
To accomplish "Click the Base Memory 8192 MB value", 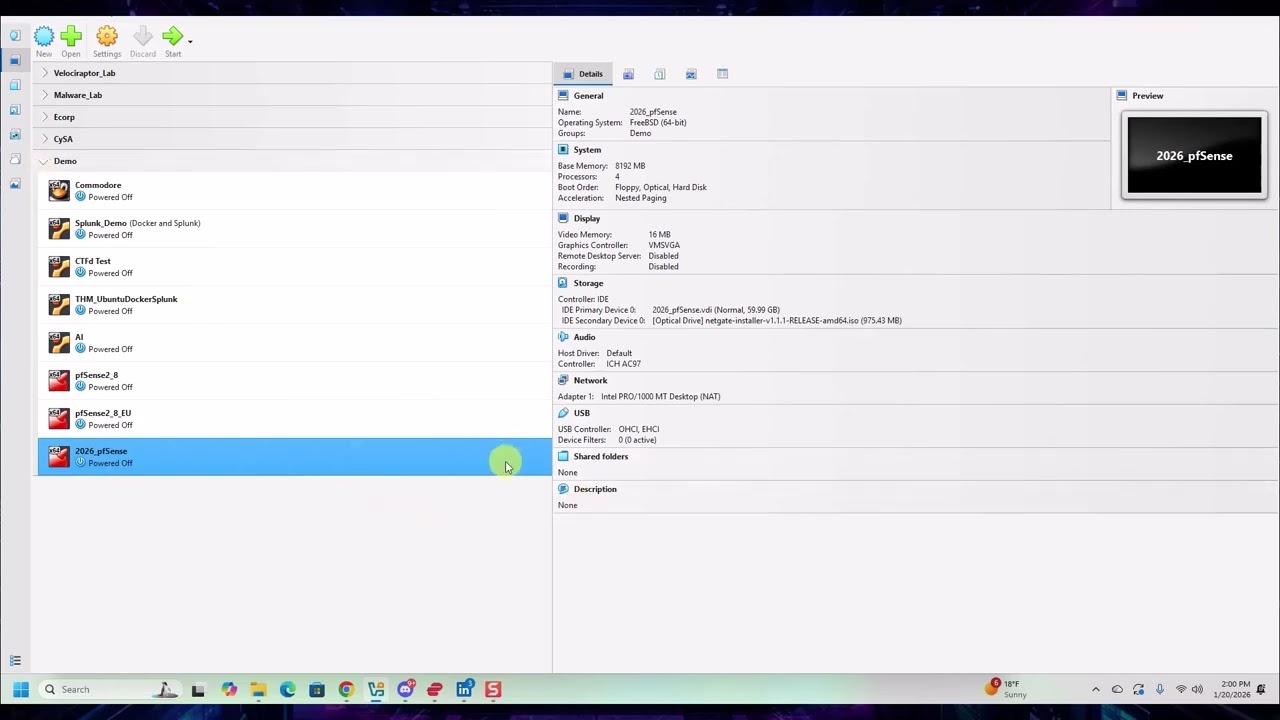I will tap(630, 166).
